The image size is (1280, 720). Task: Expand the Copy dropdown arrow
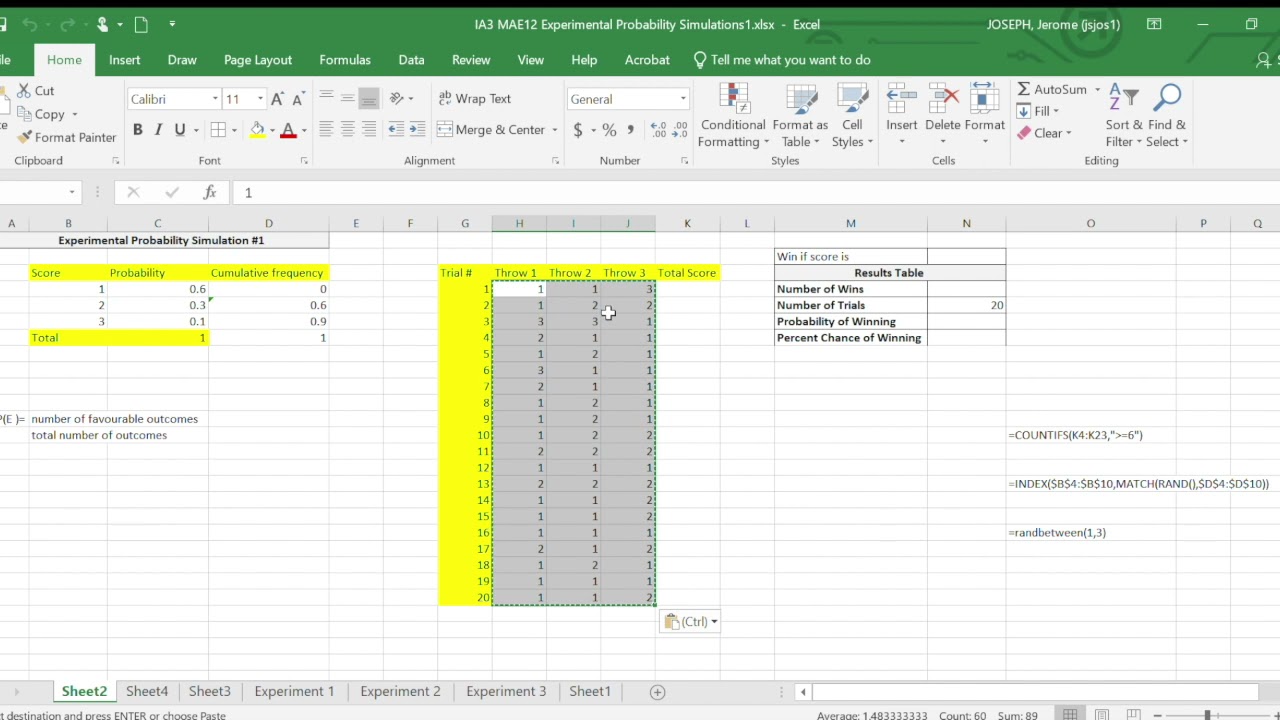74,115
